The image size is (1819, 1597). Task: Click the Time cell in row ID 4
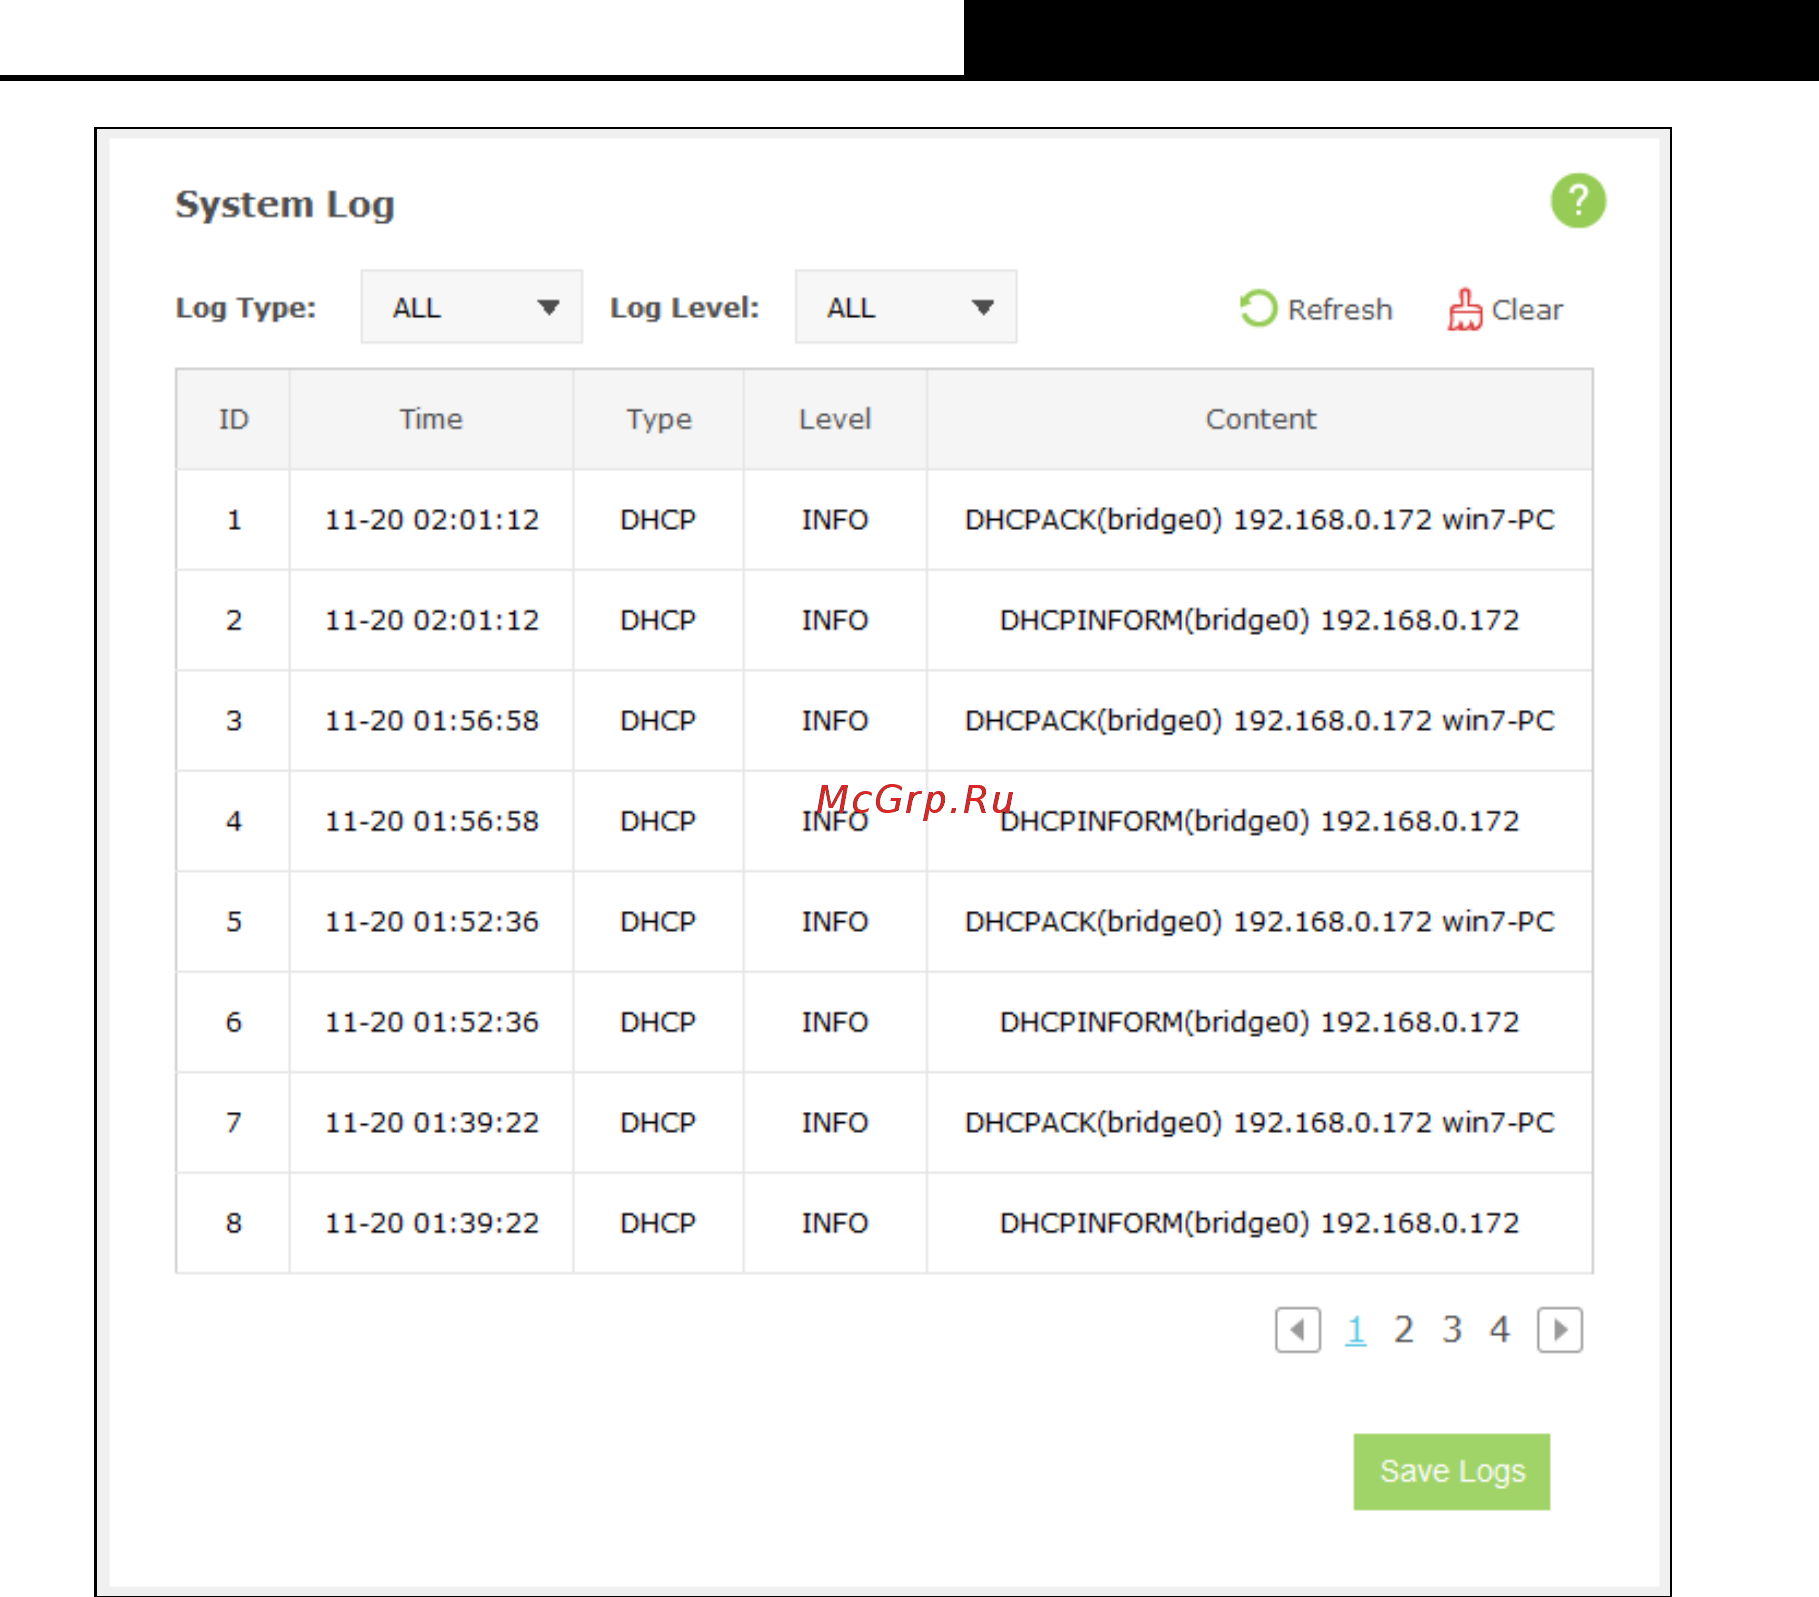pyautogui.click(x=432, y=821)
